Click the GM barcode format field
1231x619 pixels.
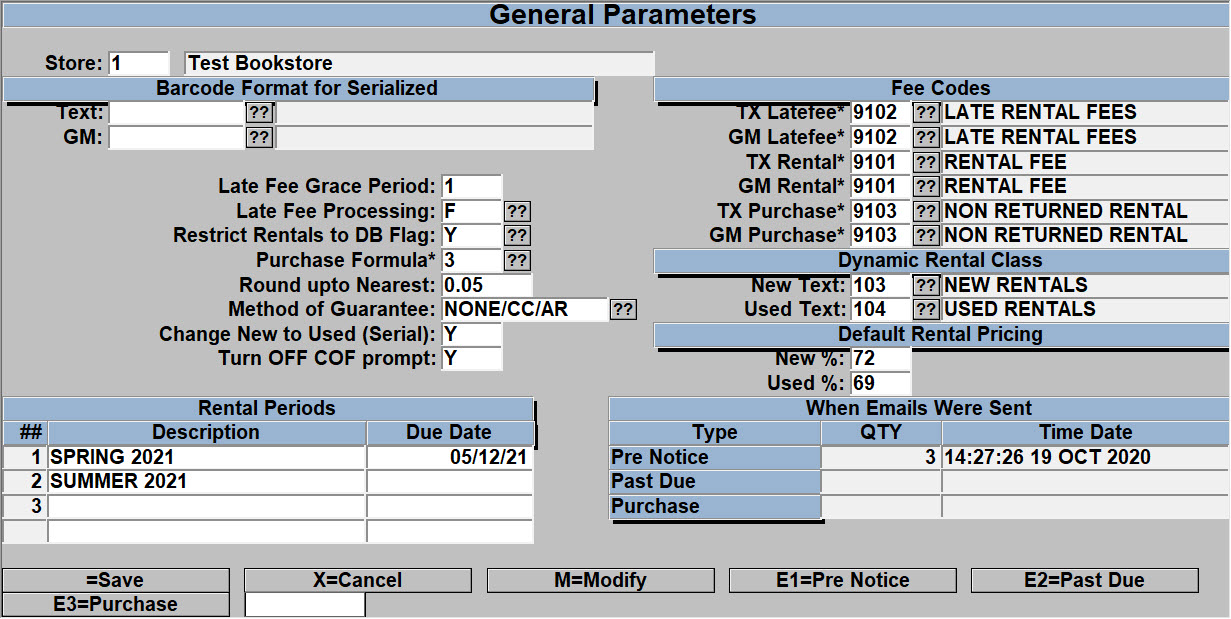[x=176, y=137]
